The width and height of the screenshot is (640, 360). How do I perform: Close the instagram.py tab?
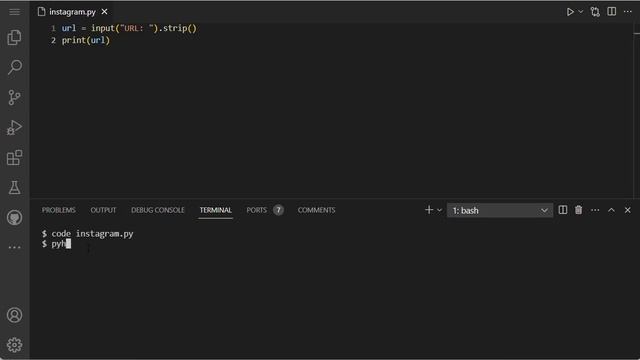click(104, 12)
